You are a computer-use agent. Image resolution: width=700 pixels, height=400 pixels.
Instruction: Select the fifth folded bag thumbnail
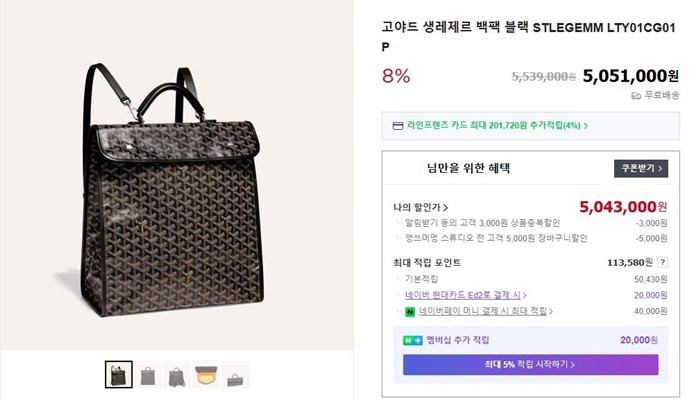pyautogui.click(x=235, y=374)
